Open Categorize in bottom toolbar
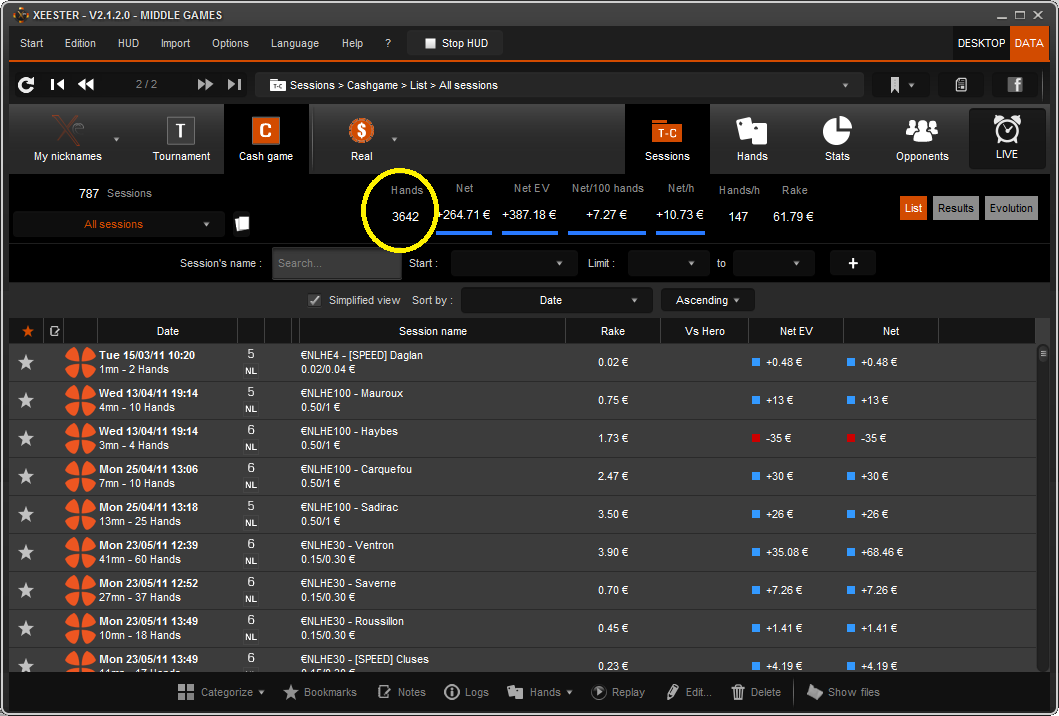 coord(221,692)
